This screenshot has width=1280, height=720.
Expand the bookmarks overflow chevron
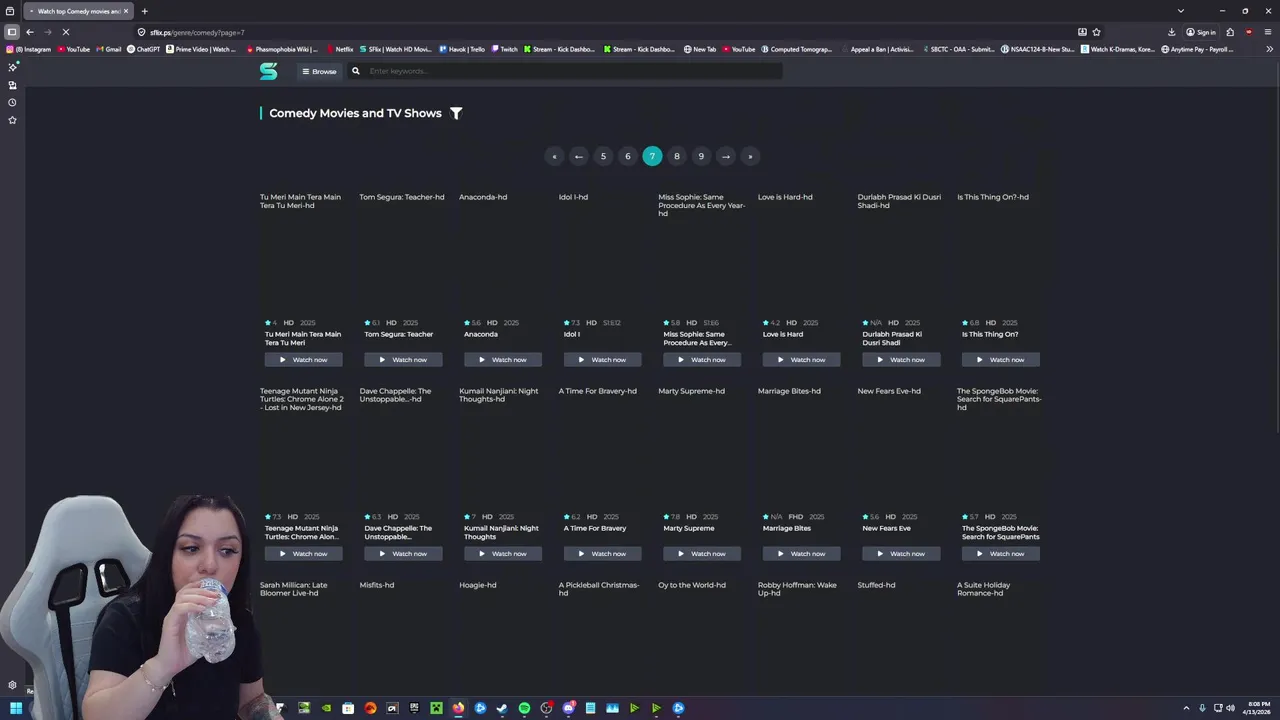click(1268, 49)
